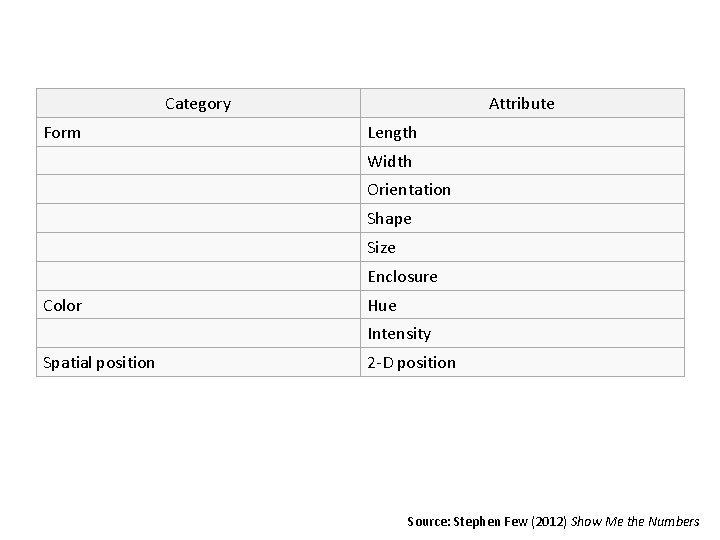This screenshot has width=720, height=540.
Task: Select the blank Category cell beside Intensity
Action: 198,334
